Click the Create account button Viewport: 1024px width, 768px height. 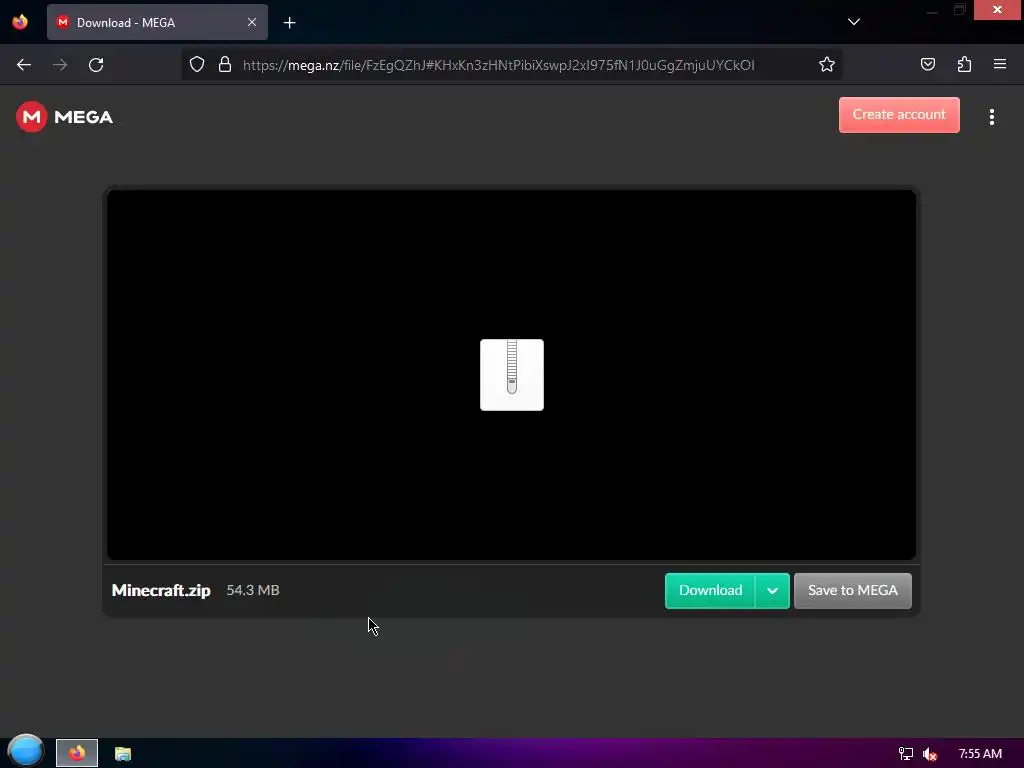(899, 115)
